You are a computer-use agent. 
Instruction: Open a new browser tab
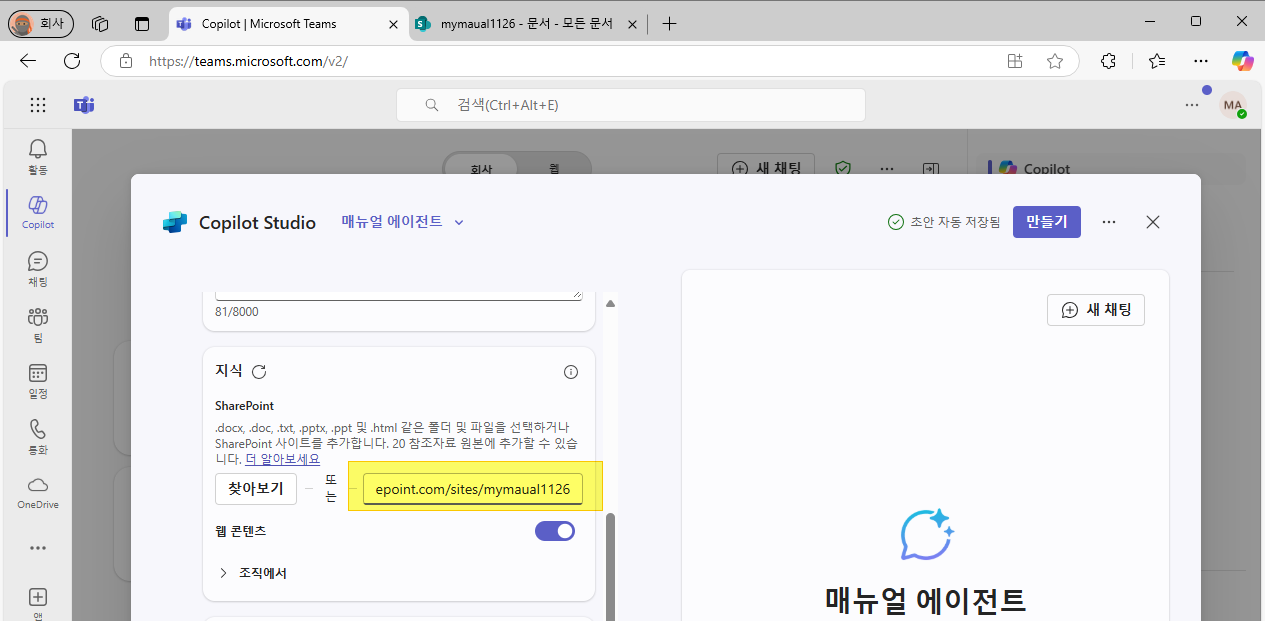coord(669,23)
